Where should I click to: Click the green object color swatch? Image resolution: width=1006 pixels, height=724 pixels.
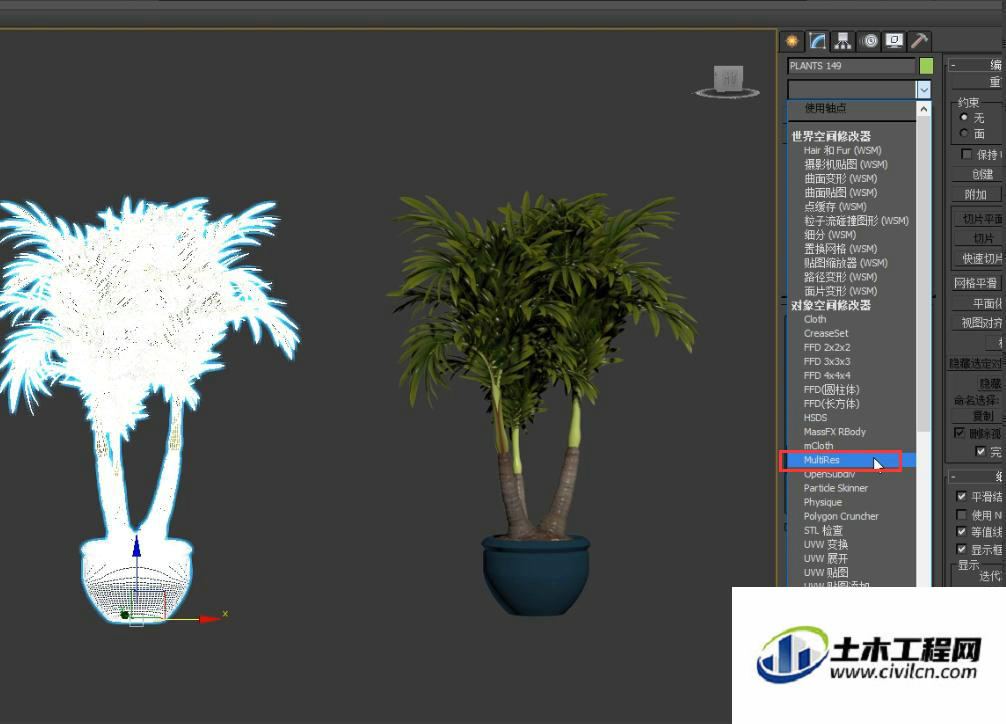[926, 65]
